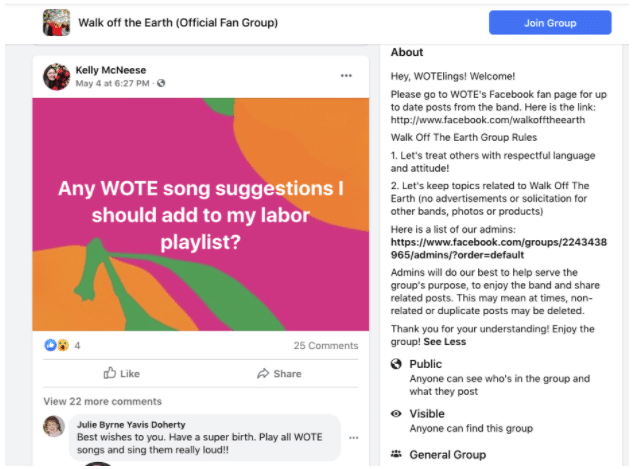Image resolution: width=632 pixels, height=469 pixels.
Task: Click the Visible eye icon
Action: pos(396,413)
